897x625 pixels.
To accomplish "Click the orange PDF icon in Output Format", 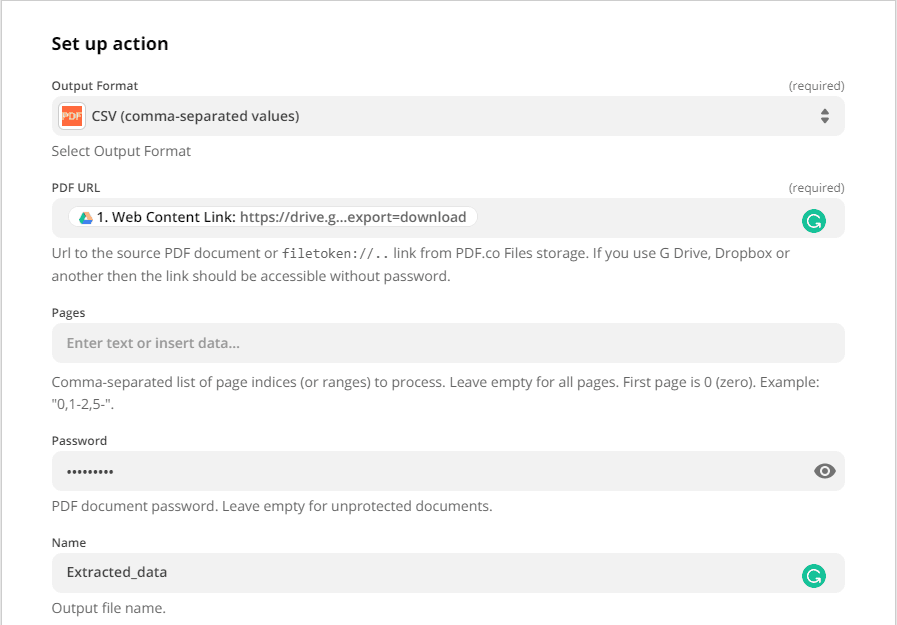I will tap(70, 116).
